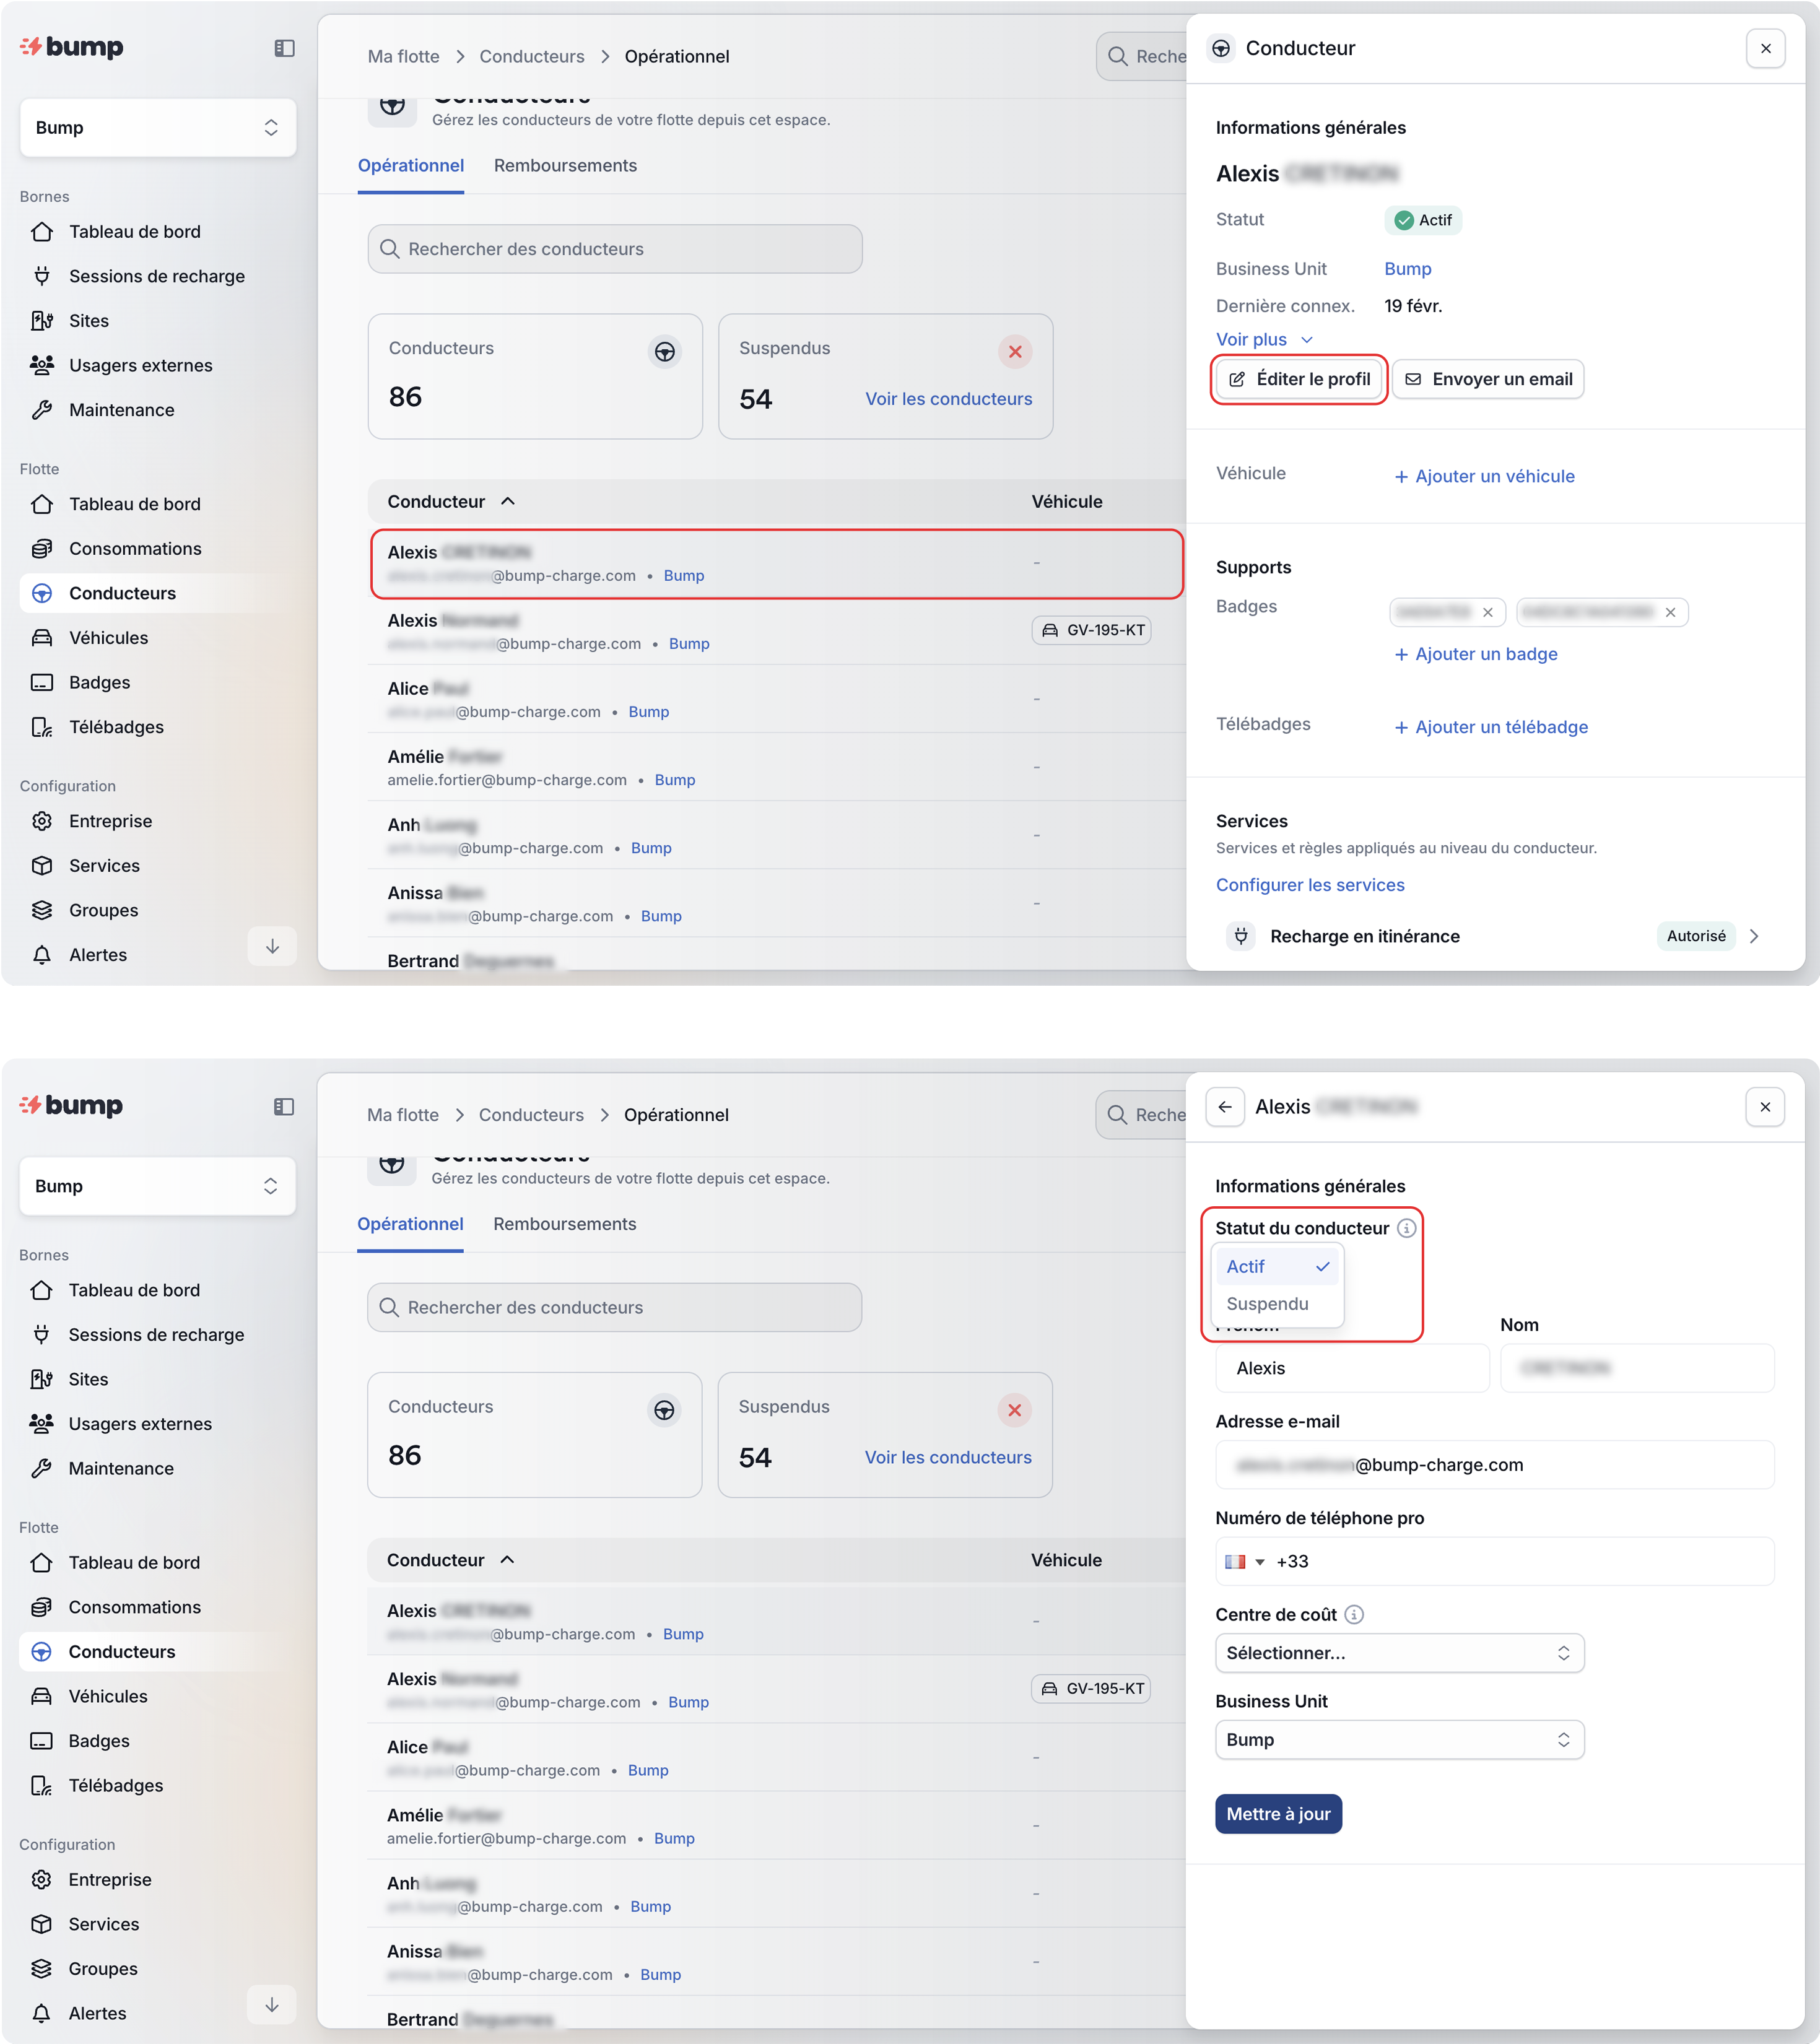Expand Recharge en itinérance service row

[x=1753, y=936]
